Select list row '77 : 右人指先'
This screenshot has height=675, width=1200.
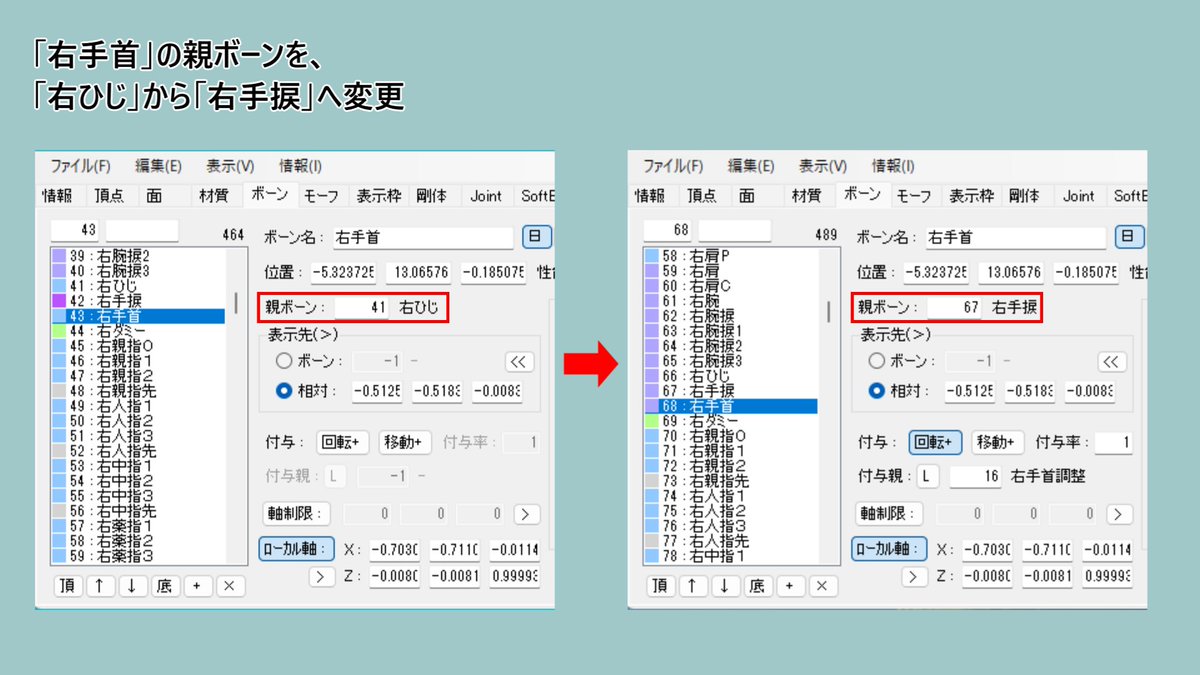730,541
